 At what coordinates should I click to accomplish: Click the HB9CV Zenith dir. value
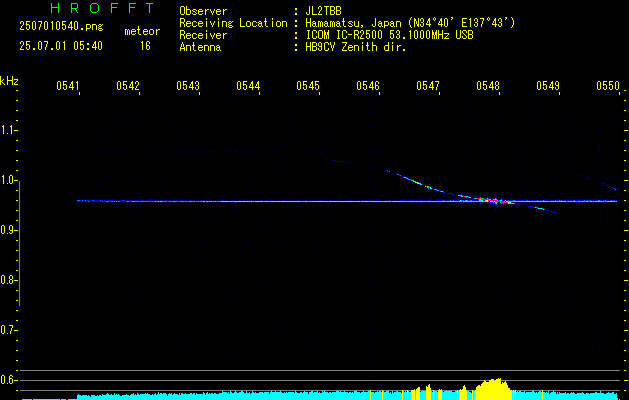tap(356, 47)
